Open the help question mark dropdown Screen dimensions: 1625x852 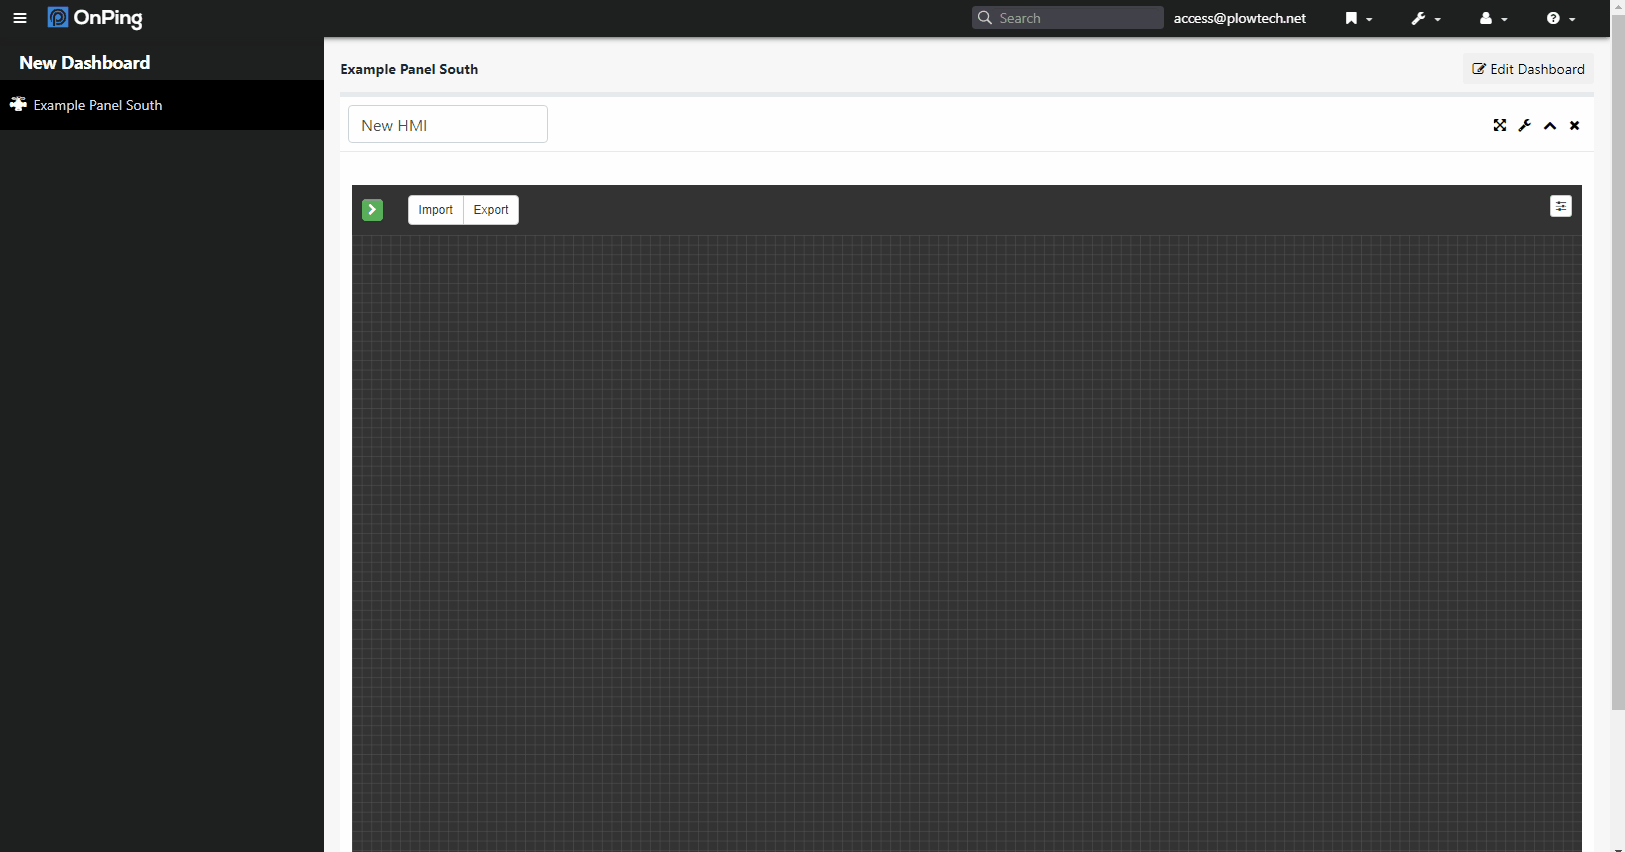click(x=1559, y=18)
